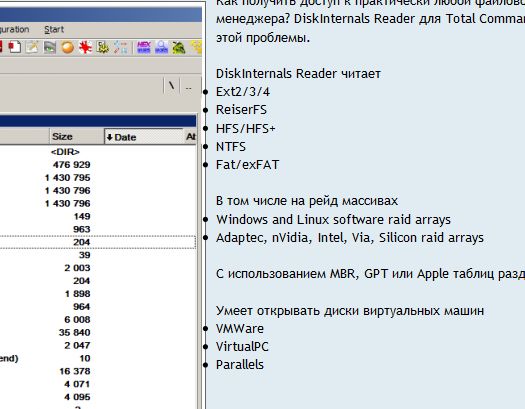Go to parent directory with '..' button
The image size is (525, 409).
(189, 86)
